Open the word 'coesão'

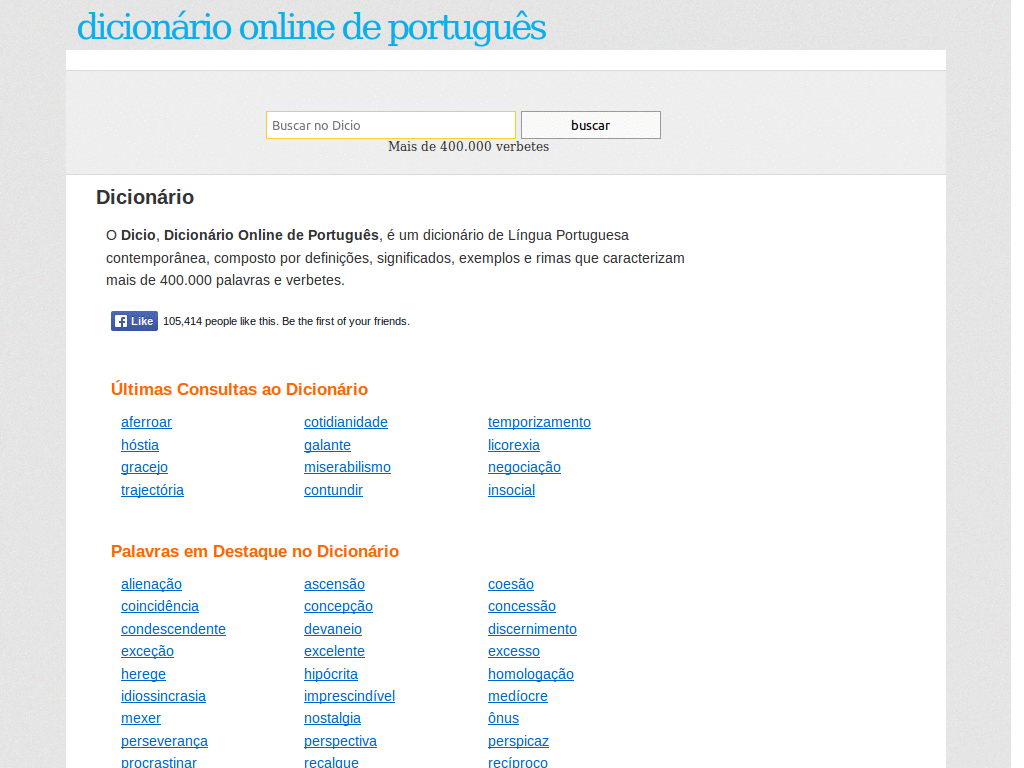[x=511, y=584]
